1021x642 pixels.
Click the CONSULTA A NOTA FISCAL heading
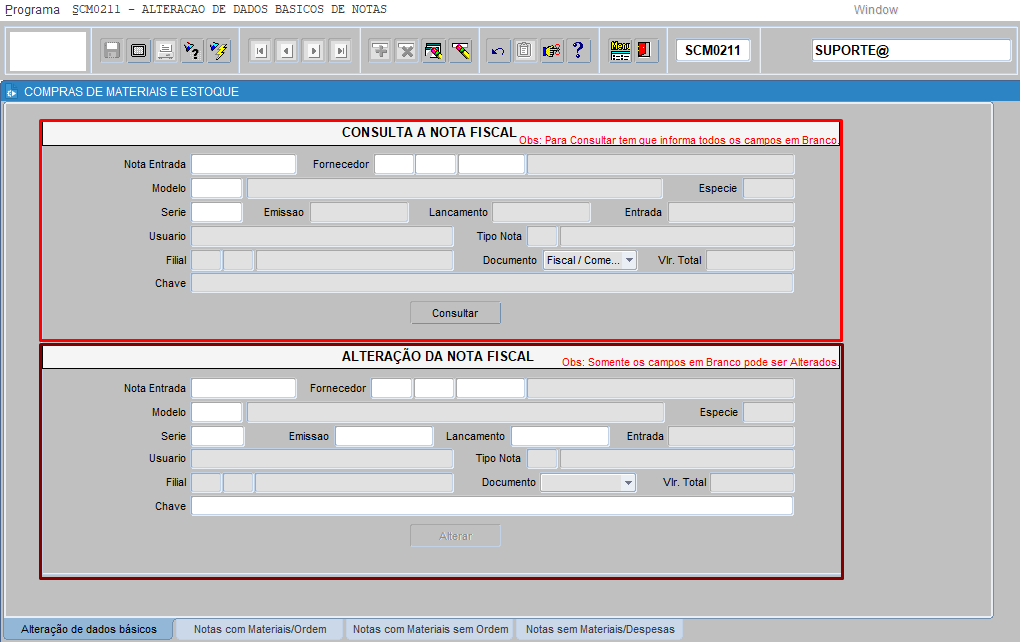pos(429,132)
